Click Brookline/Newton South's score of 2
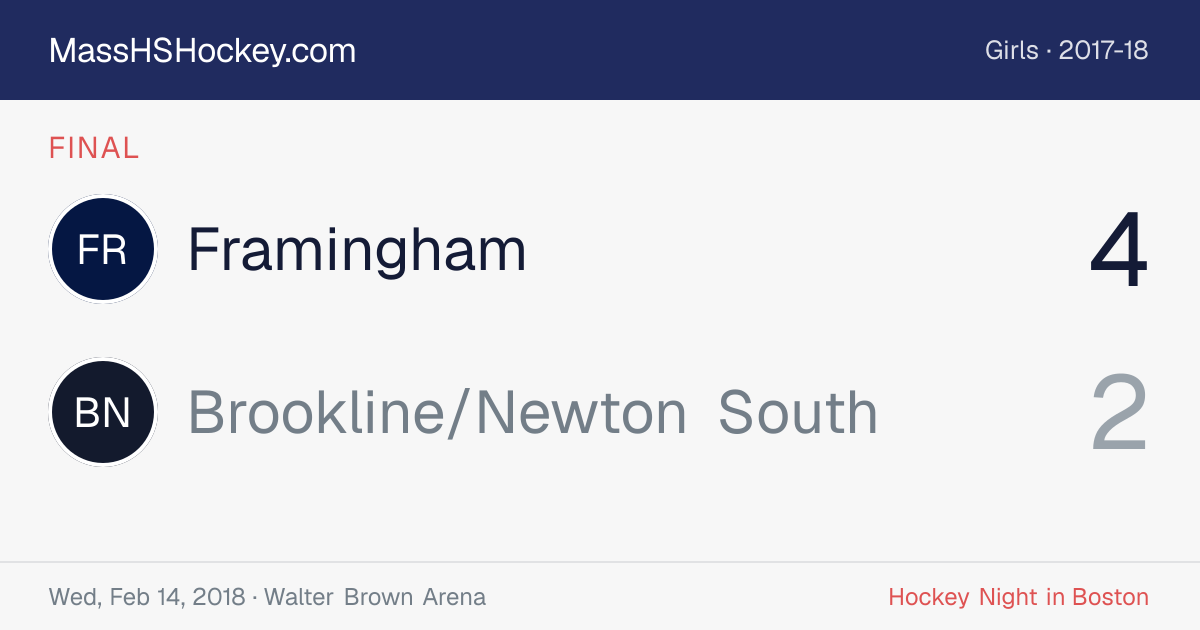The height and width of the screenshot is (630, 1200). (x=1120, y=412)
